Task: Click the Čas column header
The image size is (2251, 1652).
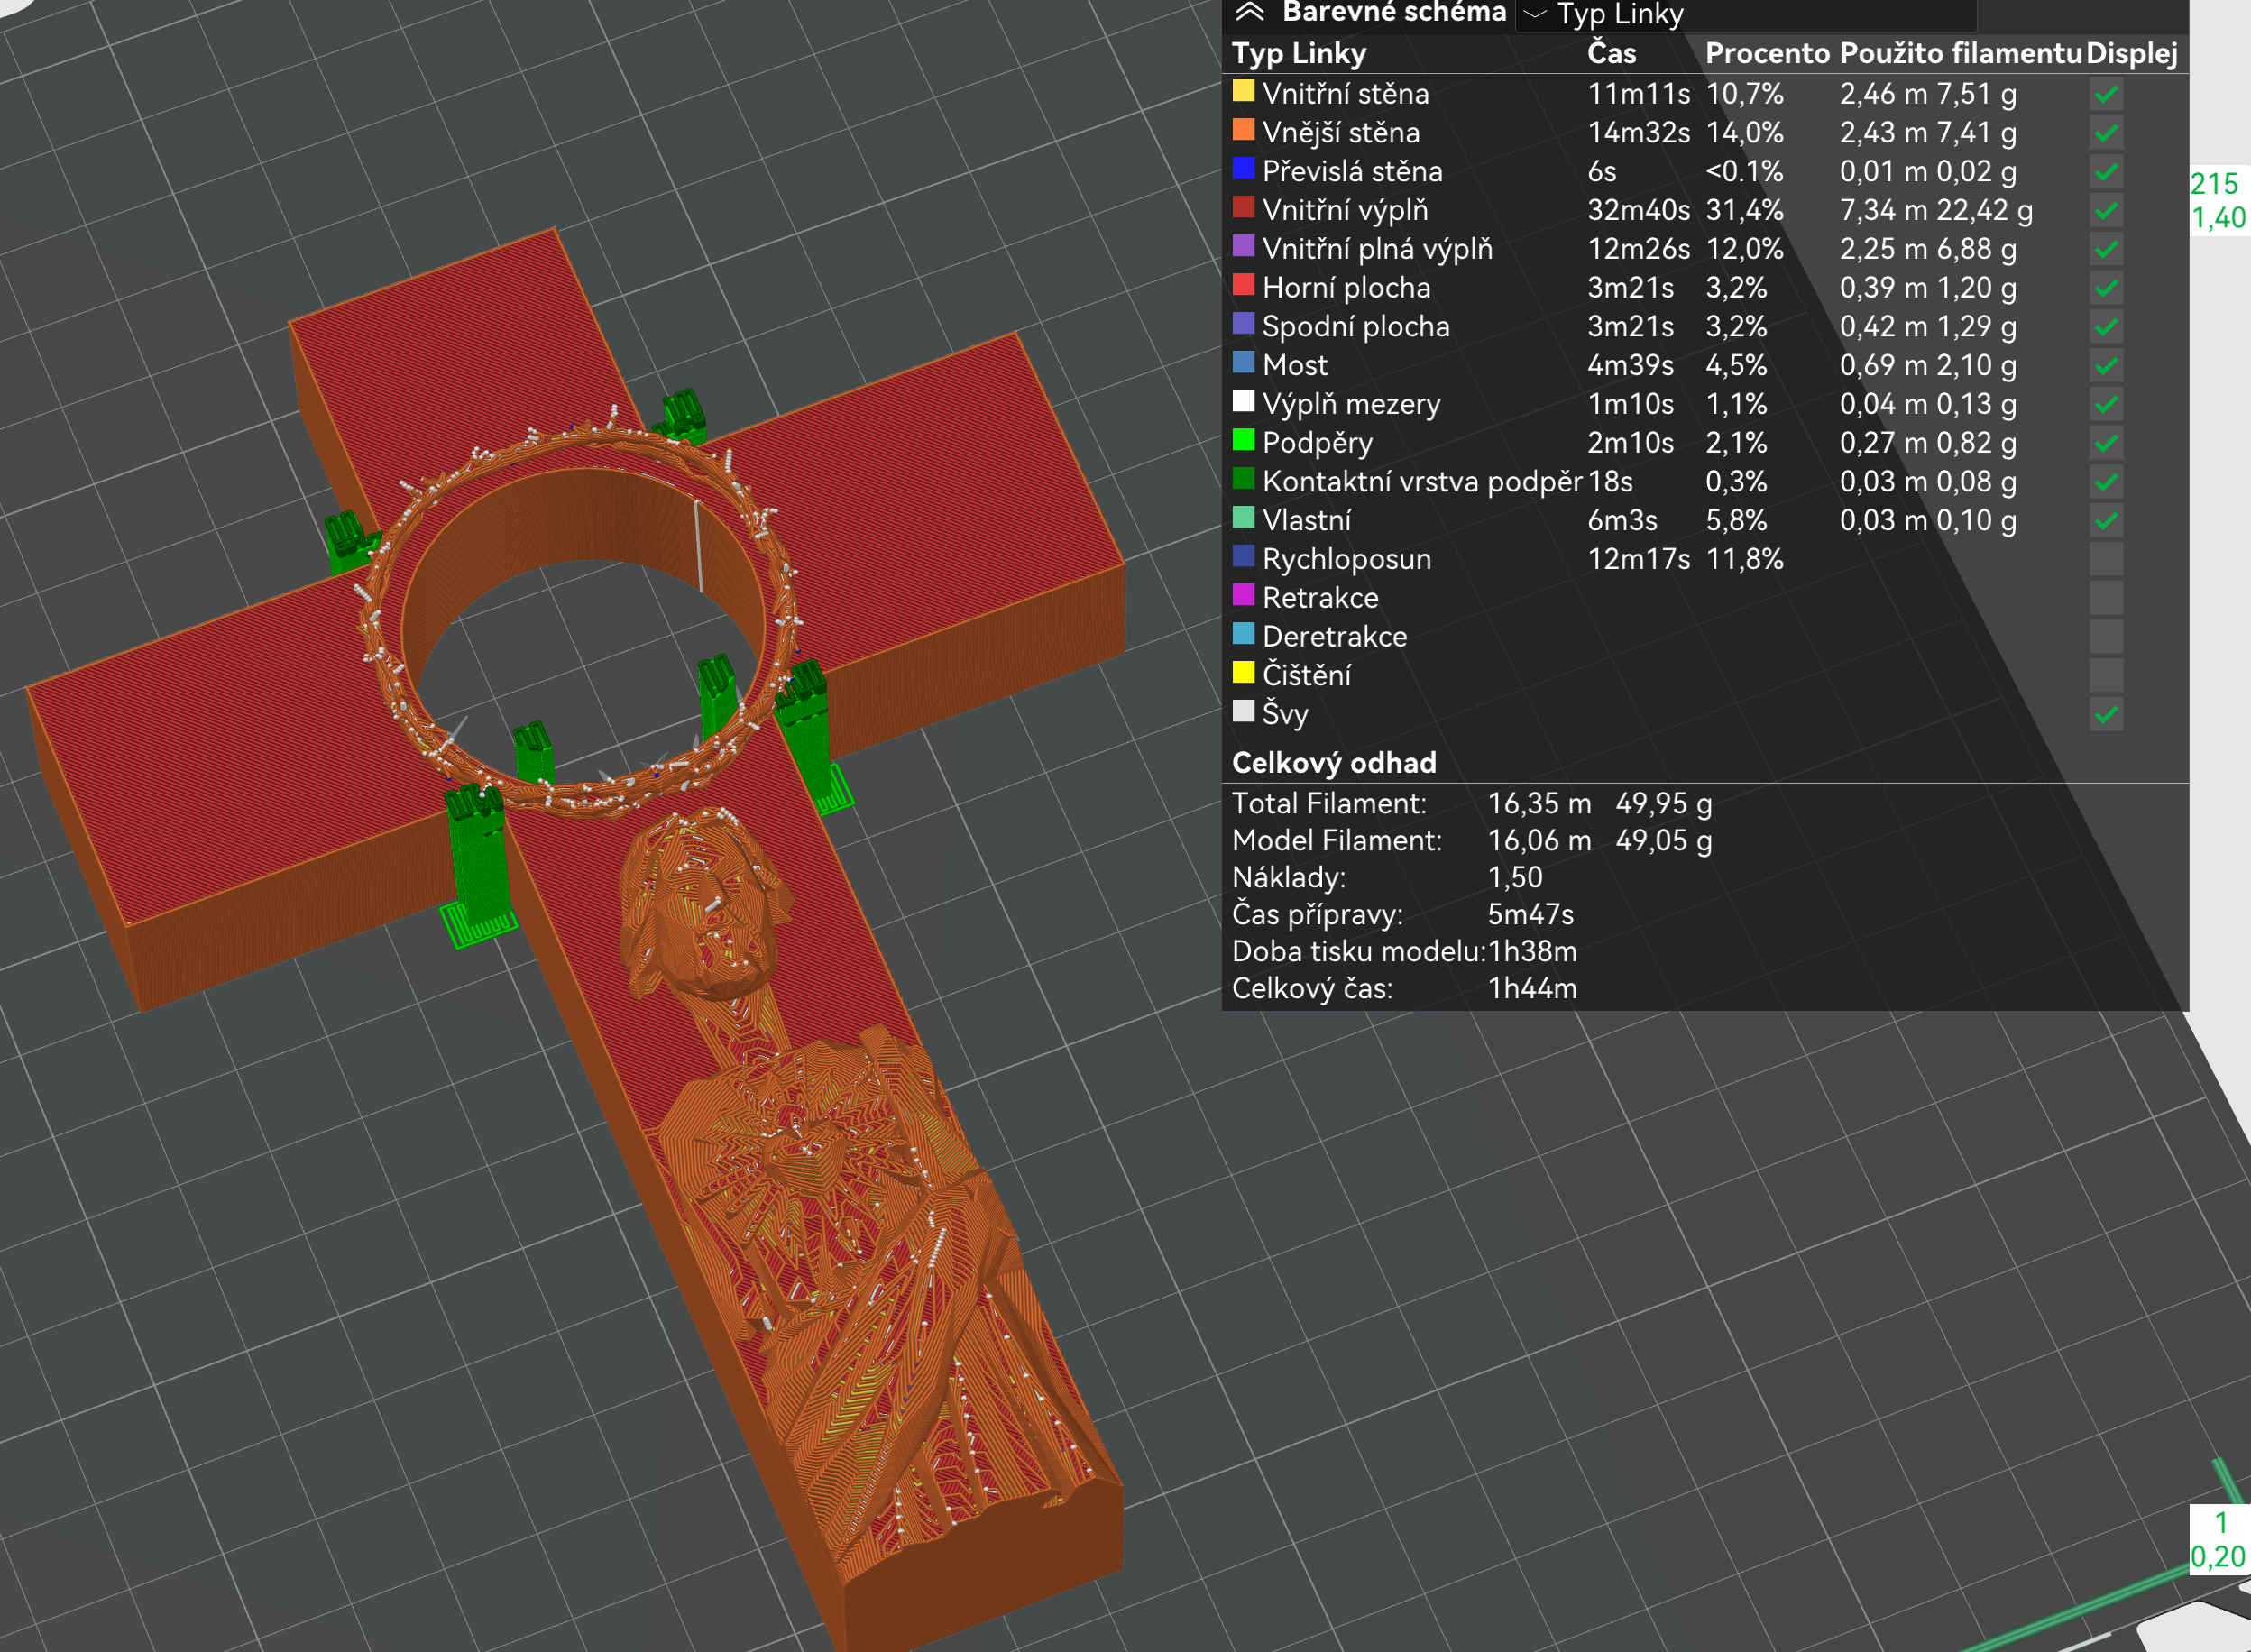Action: point(1611,53)
